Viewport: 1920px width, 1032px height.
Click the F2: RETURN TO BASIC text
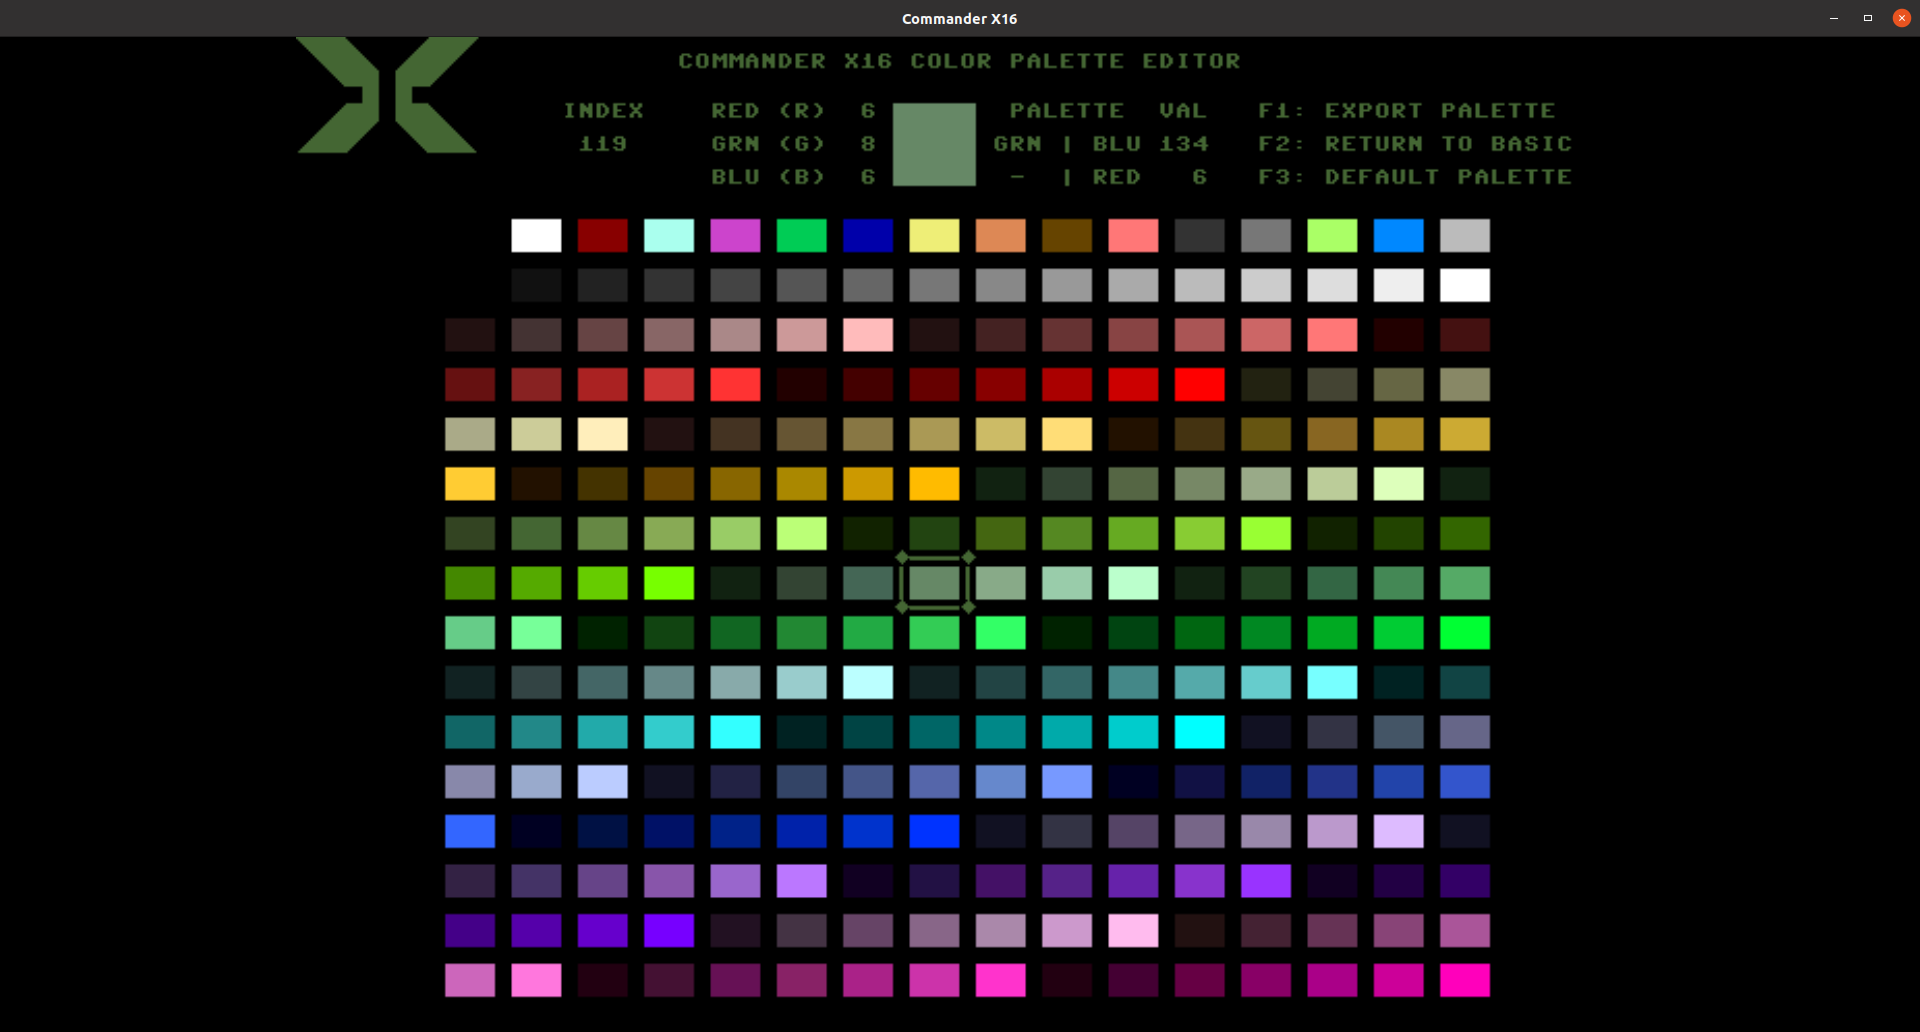pyautogui.click(x=1415, y=144)
